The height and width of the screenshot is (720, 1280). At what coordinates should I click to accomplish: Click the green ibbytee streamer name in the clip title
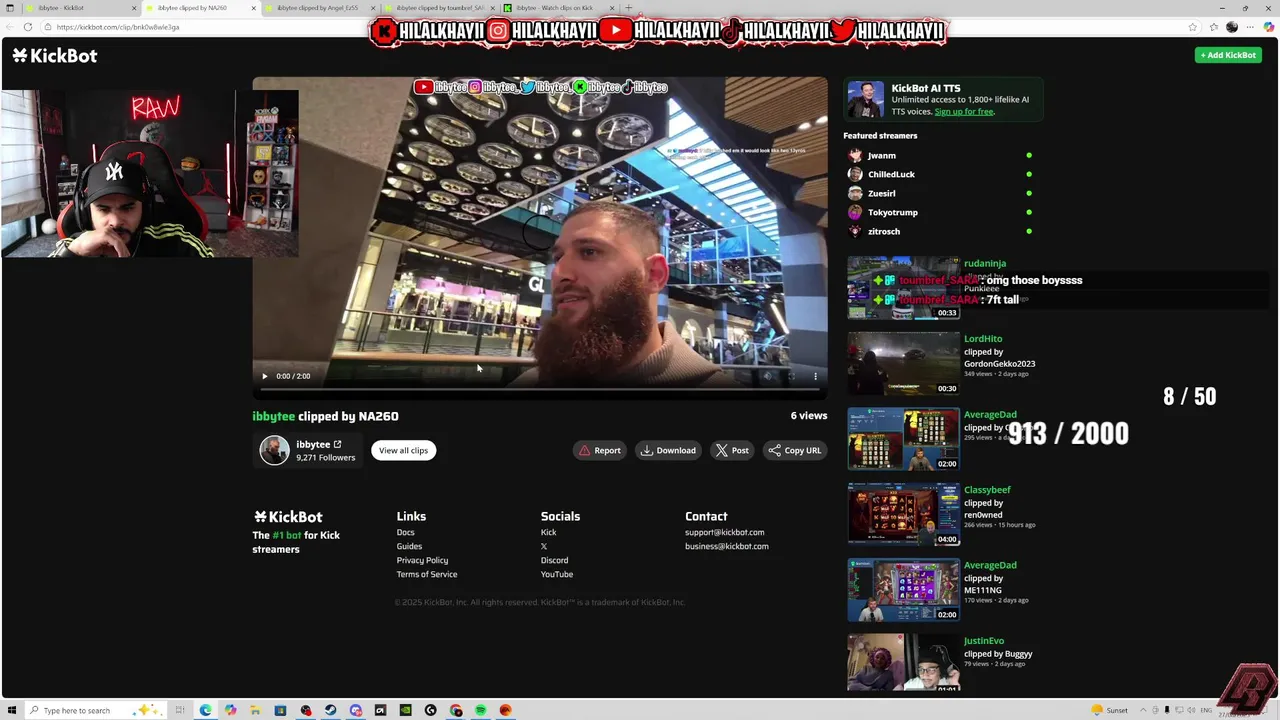tap(273, 416)
